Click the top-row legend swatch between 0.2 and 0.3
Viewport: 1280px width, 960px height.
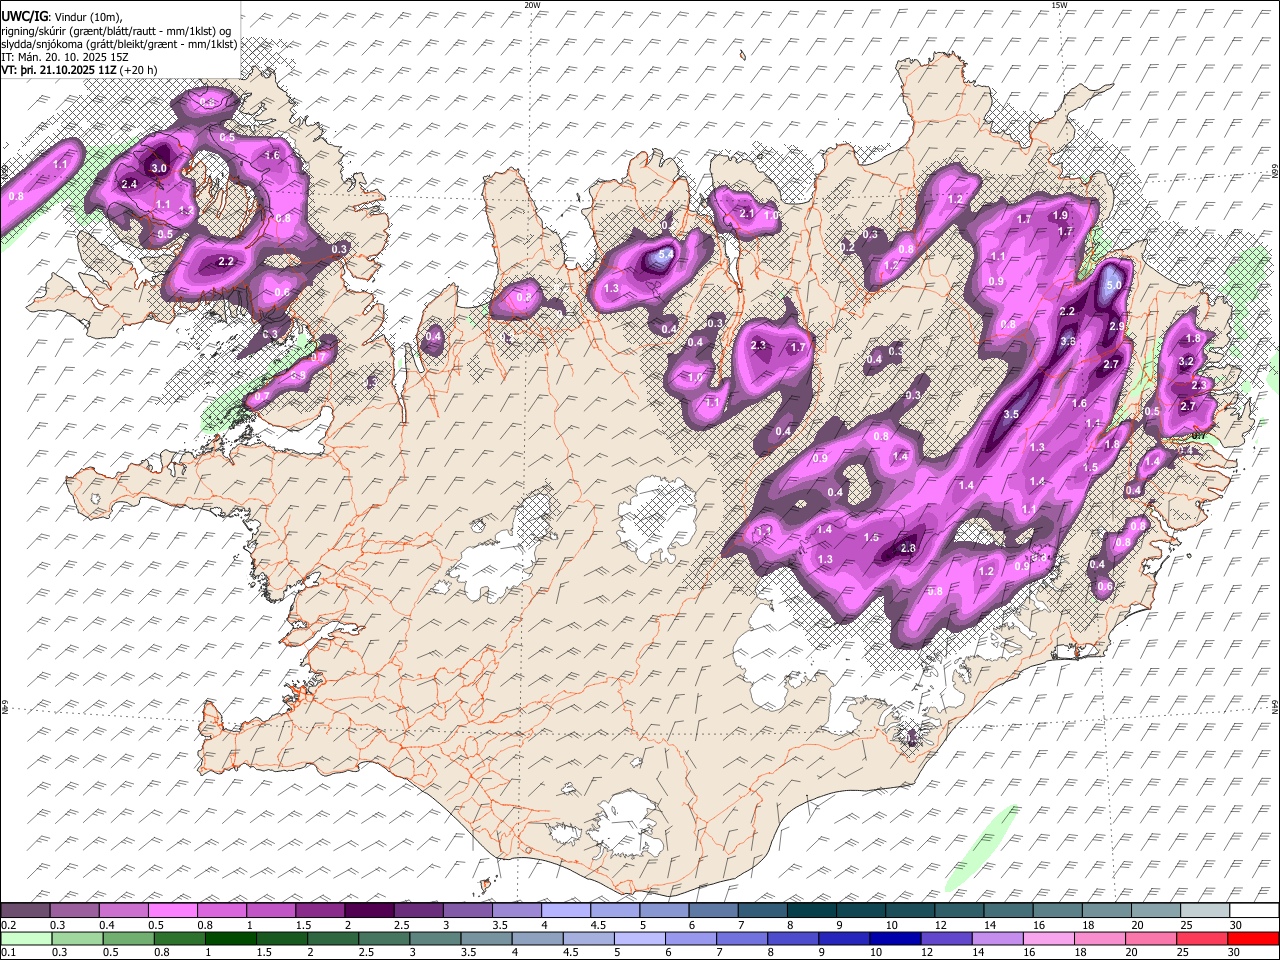pos(25,910)
